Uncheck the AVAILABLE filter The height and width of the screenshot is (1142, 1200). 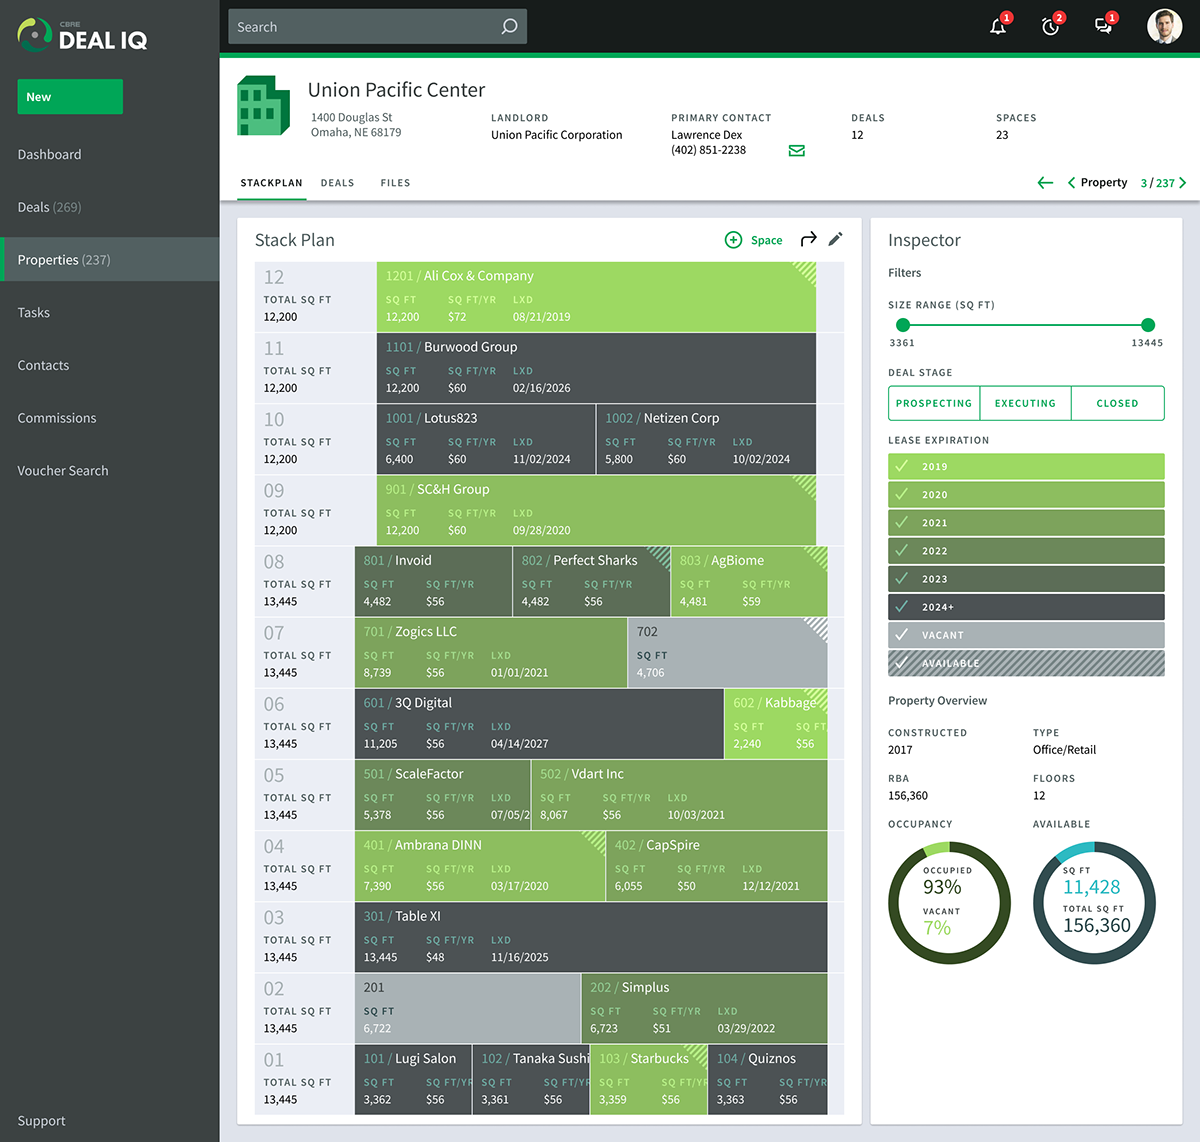point(1026,662)
